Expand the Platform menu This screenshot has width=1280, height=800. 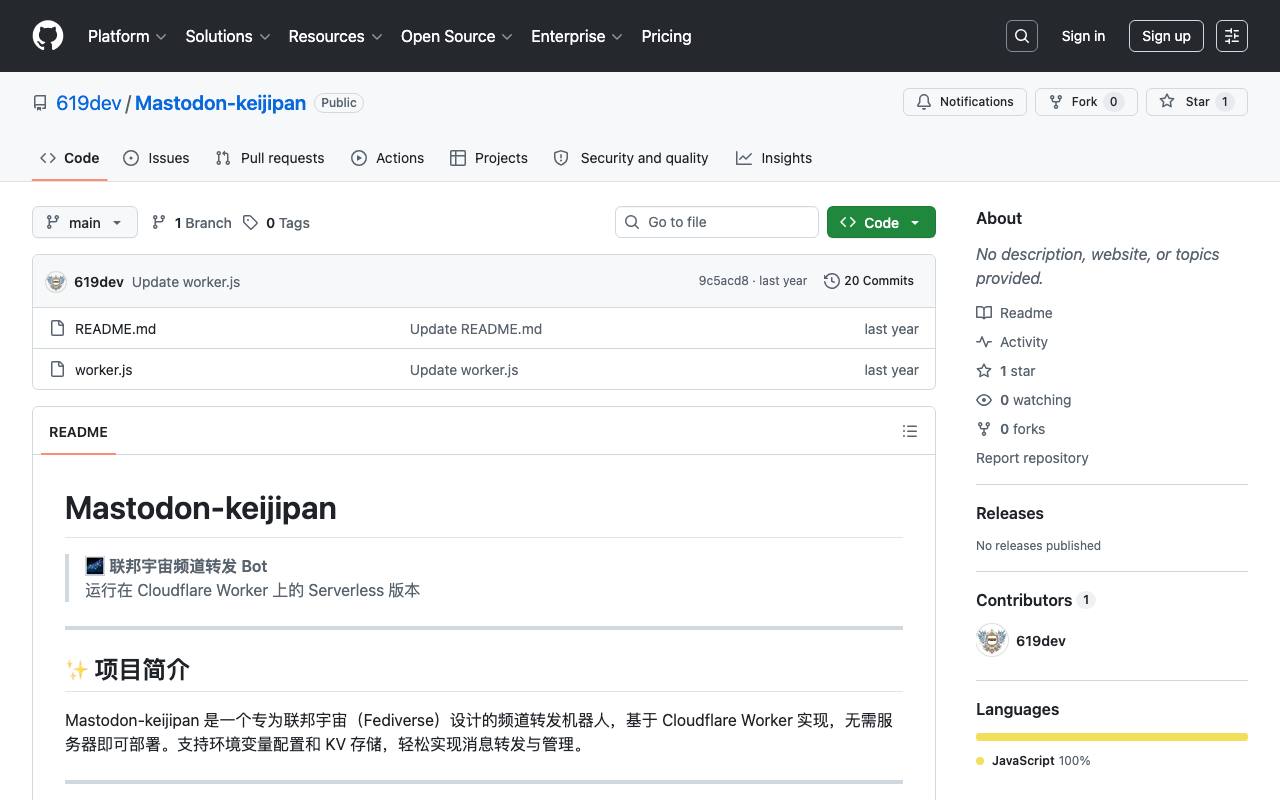point(127,36)
